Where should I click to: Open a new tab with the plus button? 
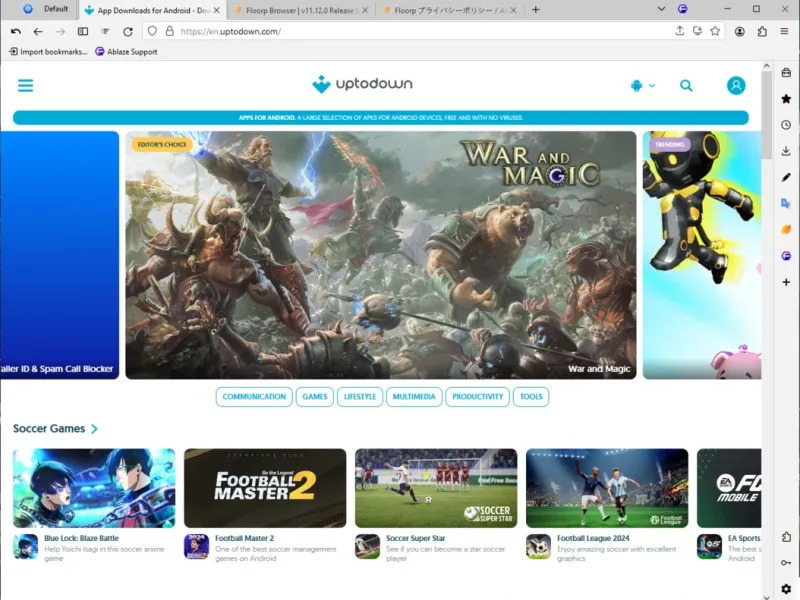click(536, 10)
